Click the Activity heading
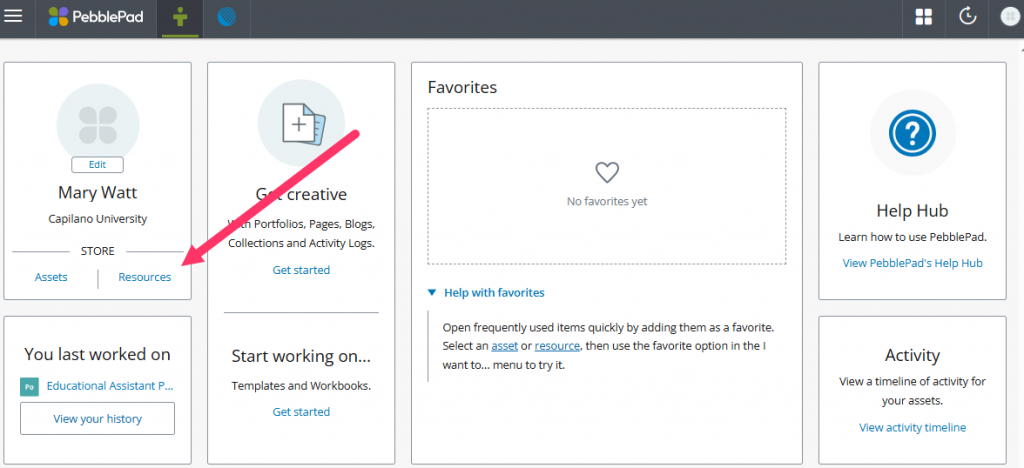The image size is (1024, 468). point(912,356)
